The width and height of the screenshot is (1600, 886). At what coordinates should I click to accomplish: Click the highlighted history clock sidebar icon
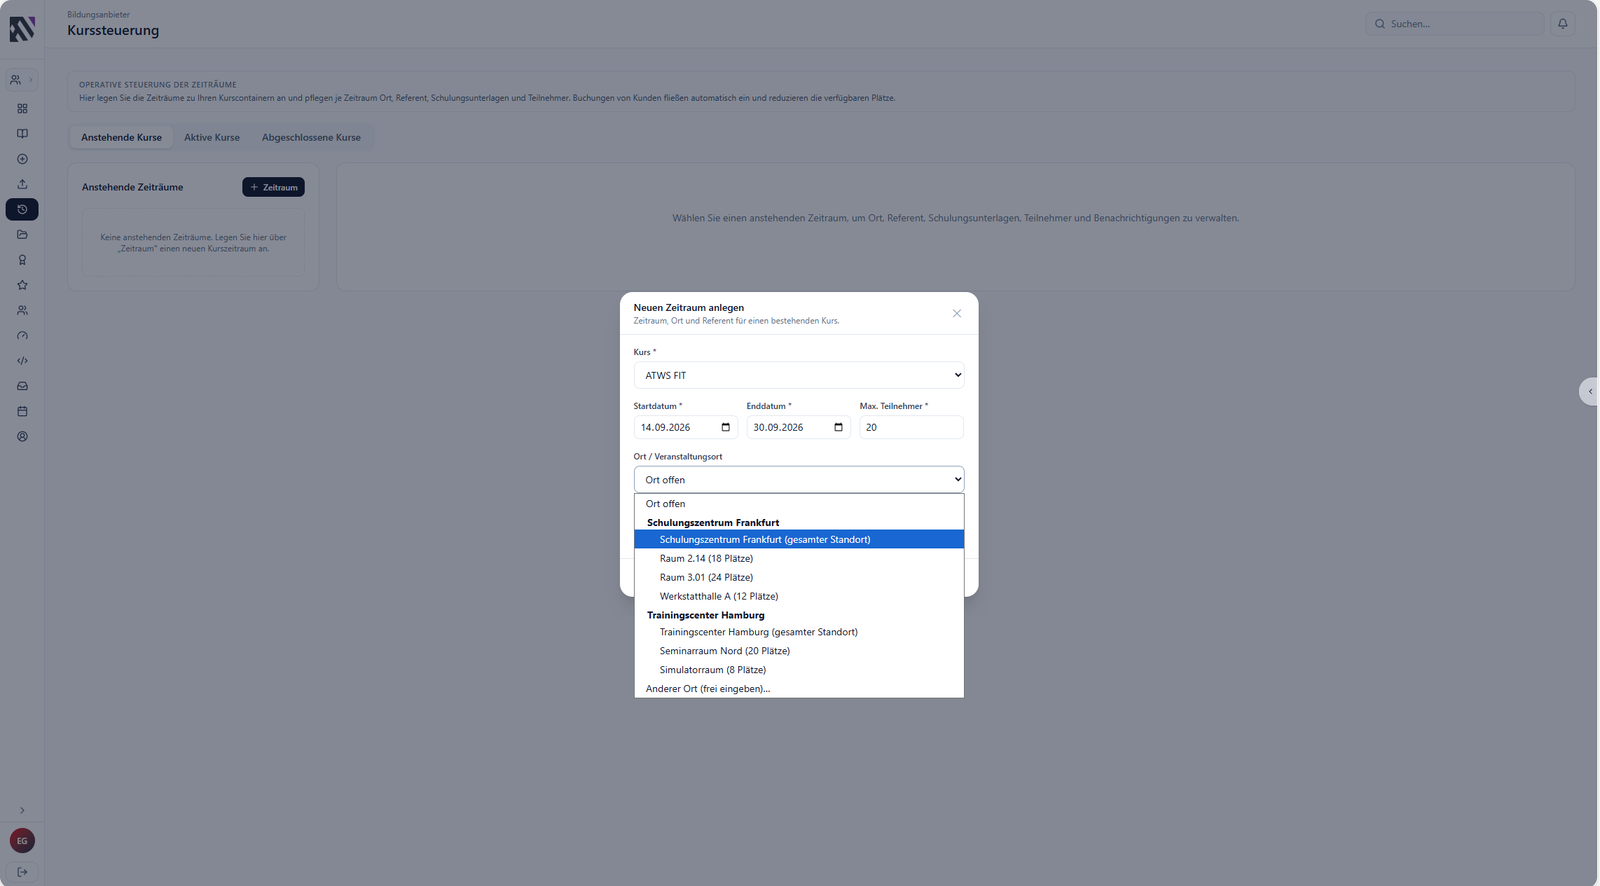(x=22, y=209)
